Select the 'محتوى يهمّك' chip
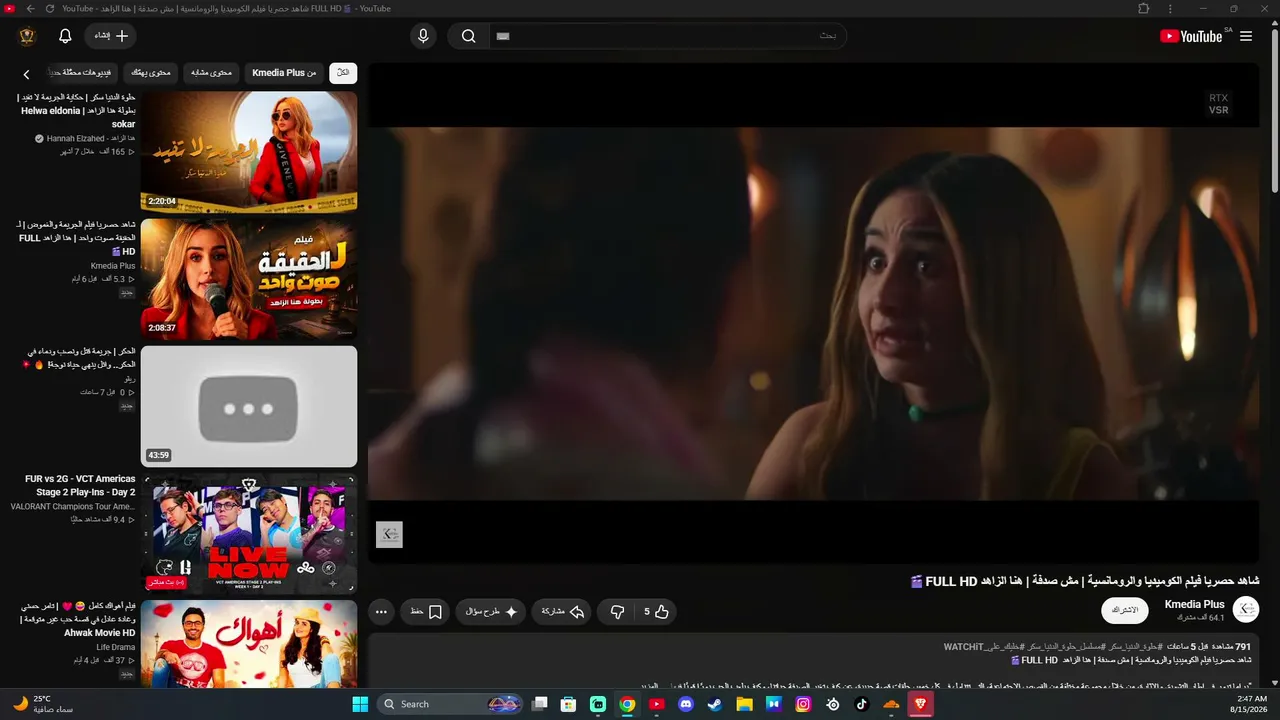The height and width of the screenshot is (720, 1280). tap(151, 73)
